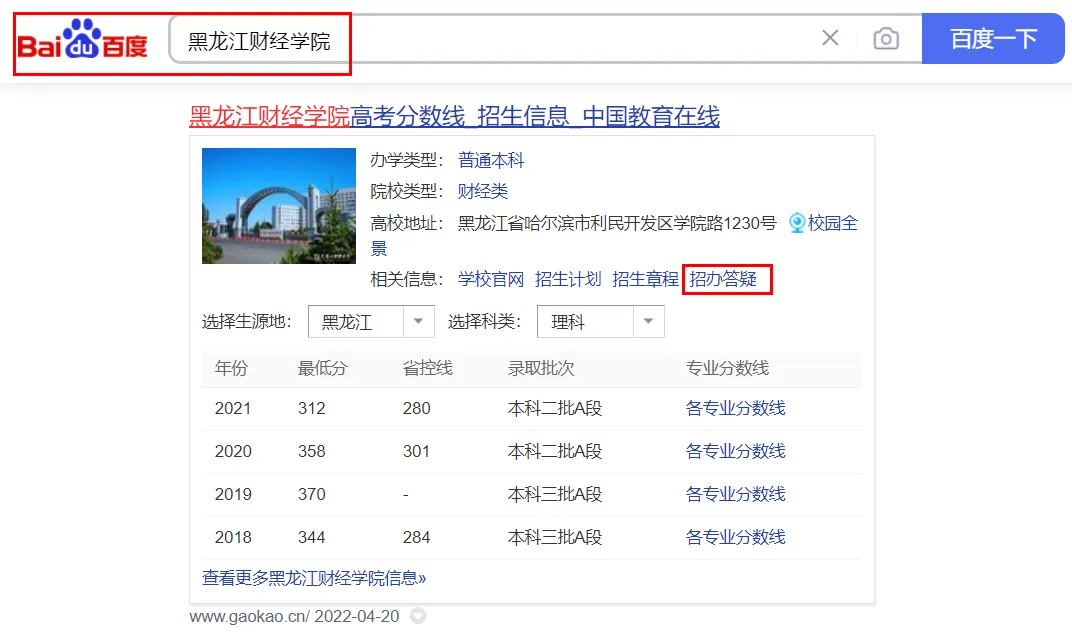Click the campus panorama icon
Screen dimensions: 1072x633
[x=797, y=223]
